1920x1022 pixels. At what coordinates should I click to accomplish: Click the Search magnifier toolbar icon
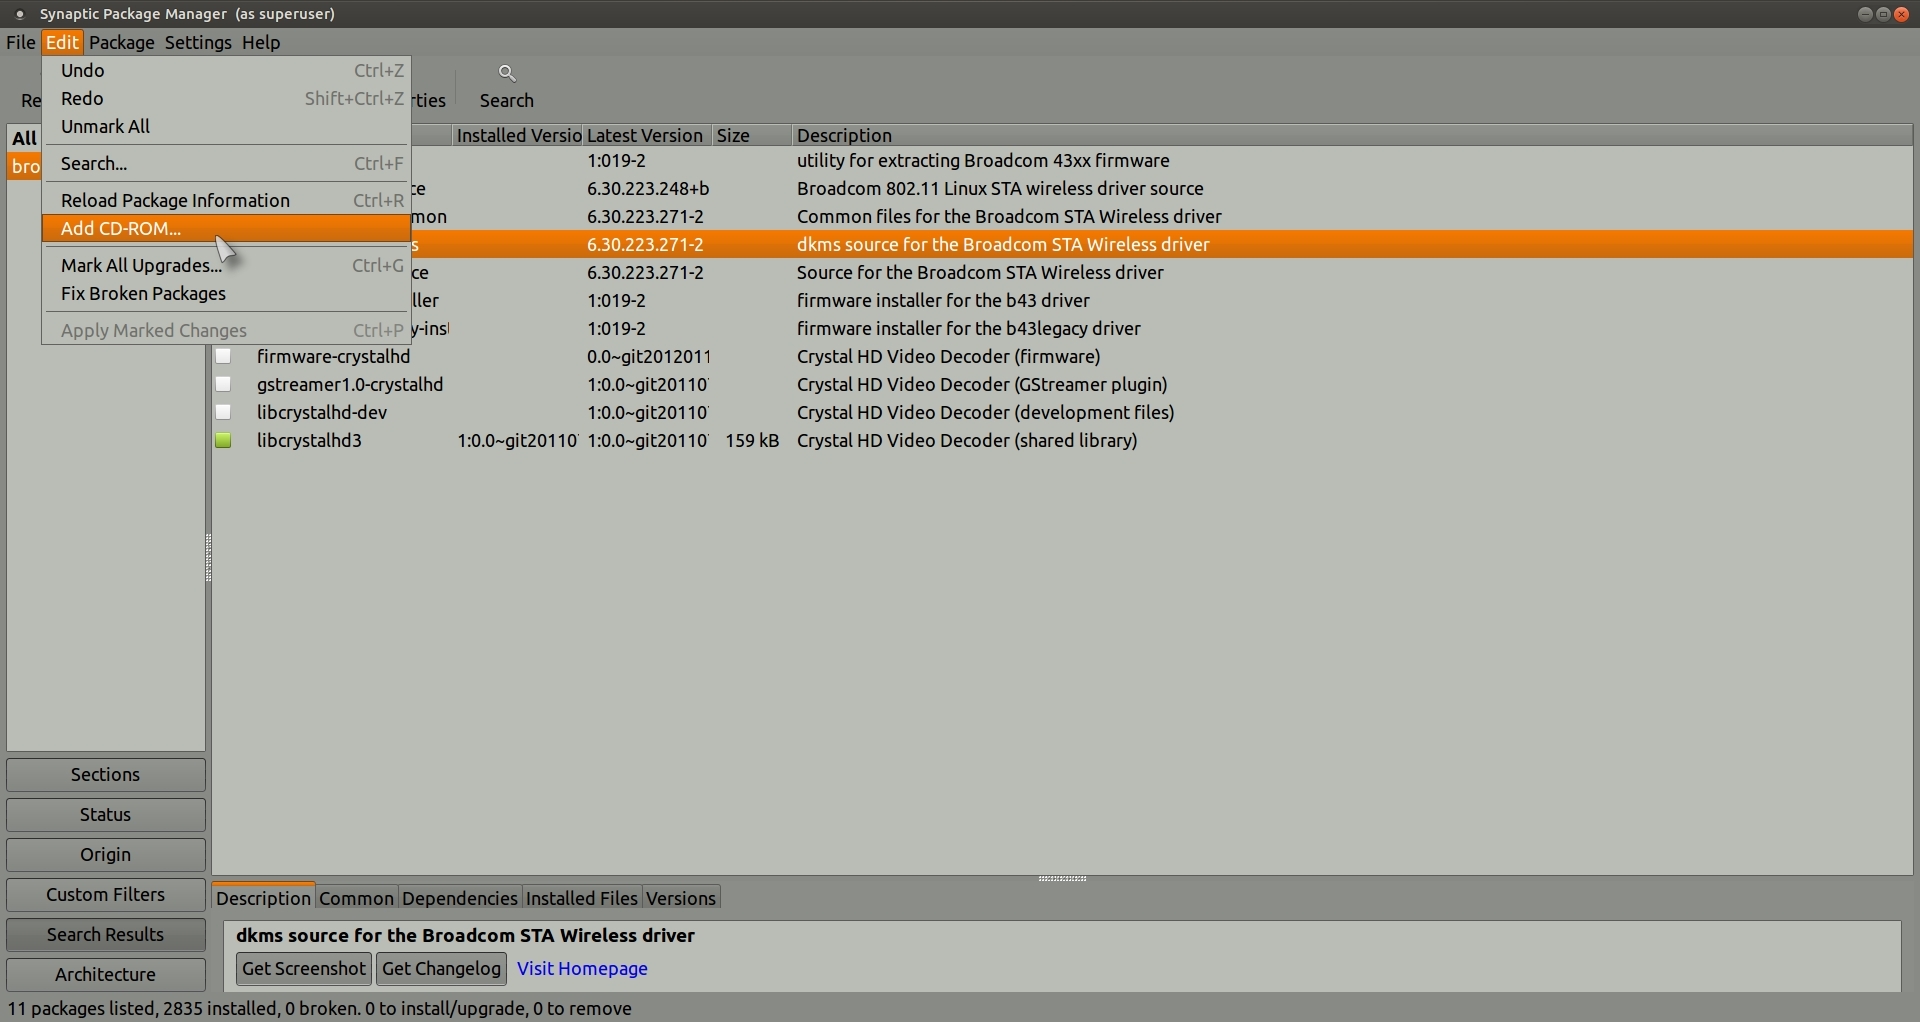(507, 73)
